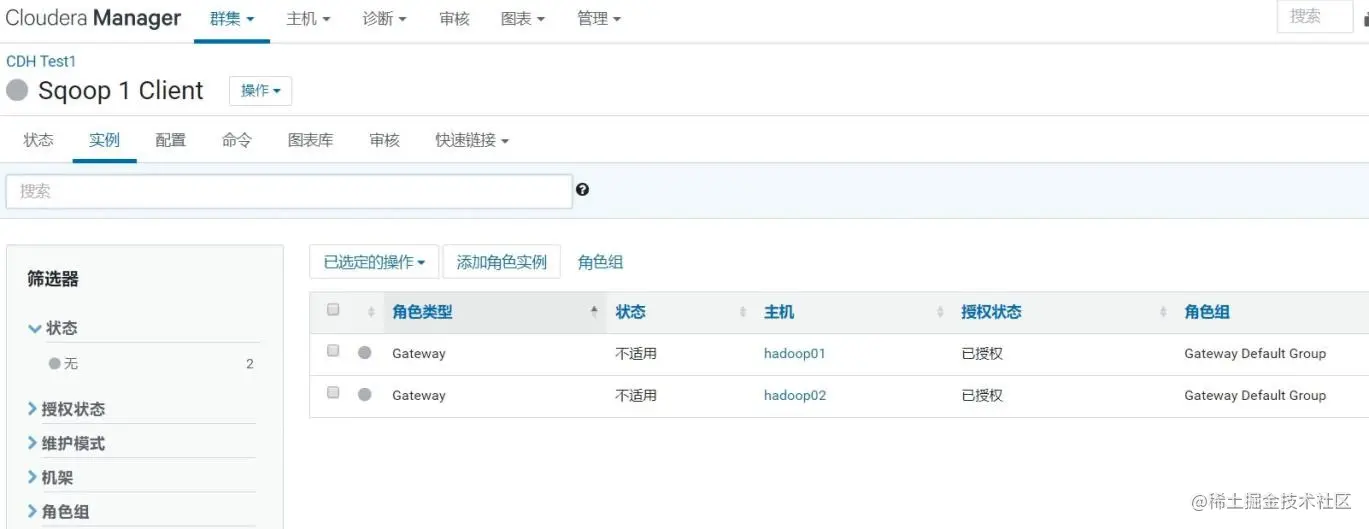Viewport: 1369px width, 529px height.
Task: Click 不适用 in the hadoop01 row
Action: coord(636,353)
